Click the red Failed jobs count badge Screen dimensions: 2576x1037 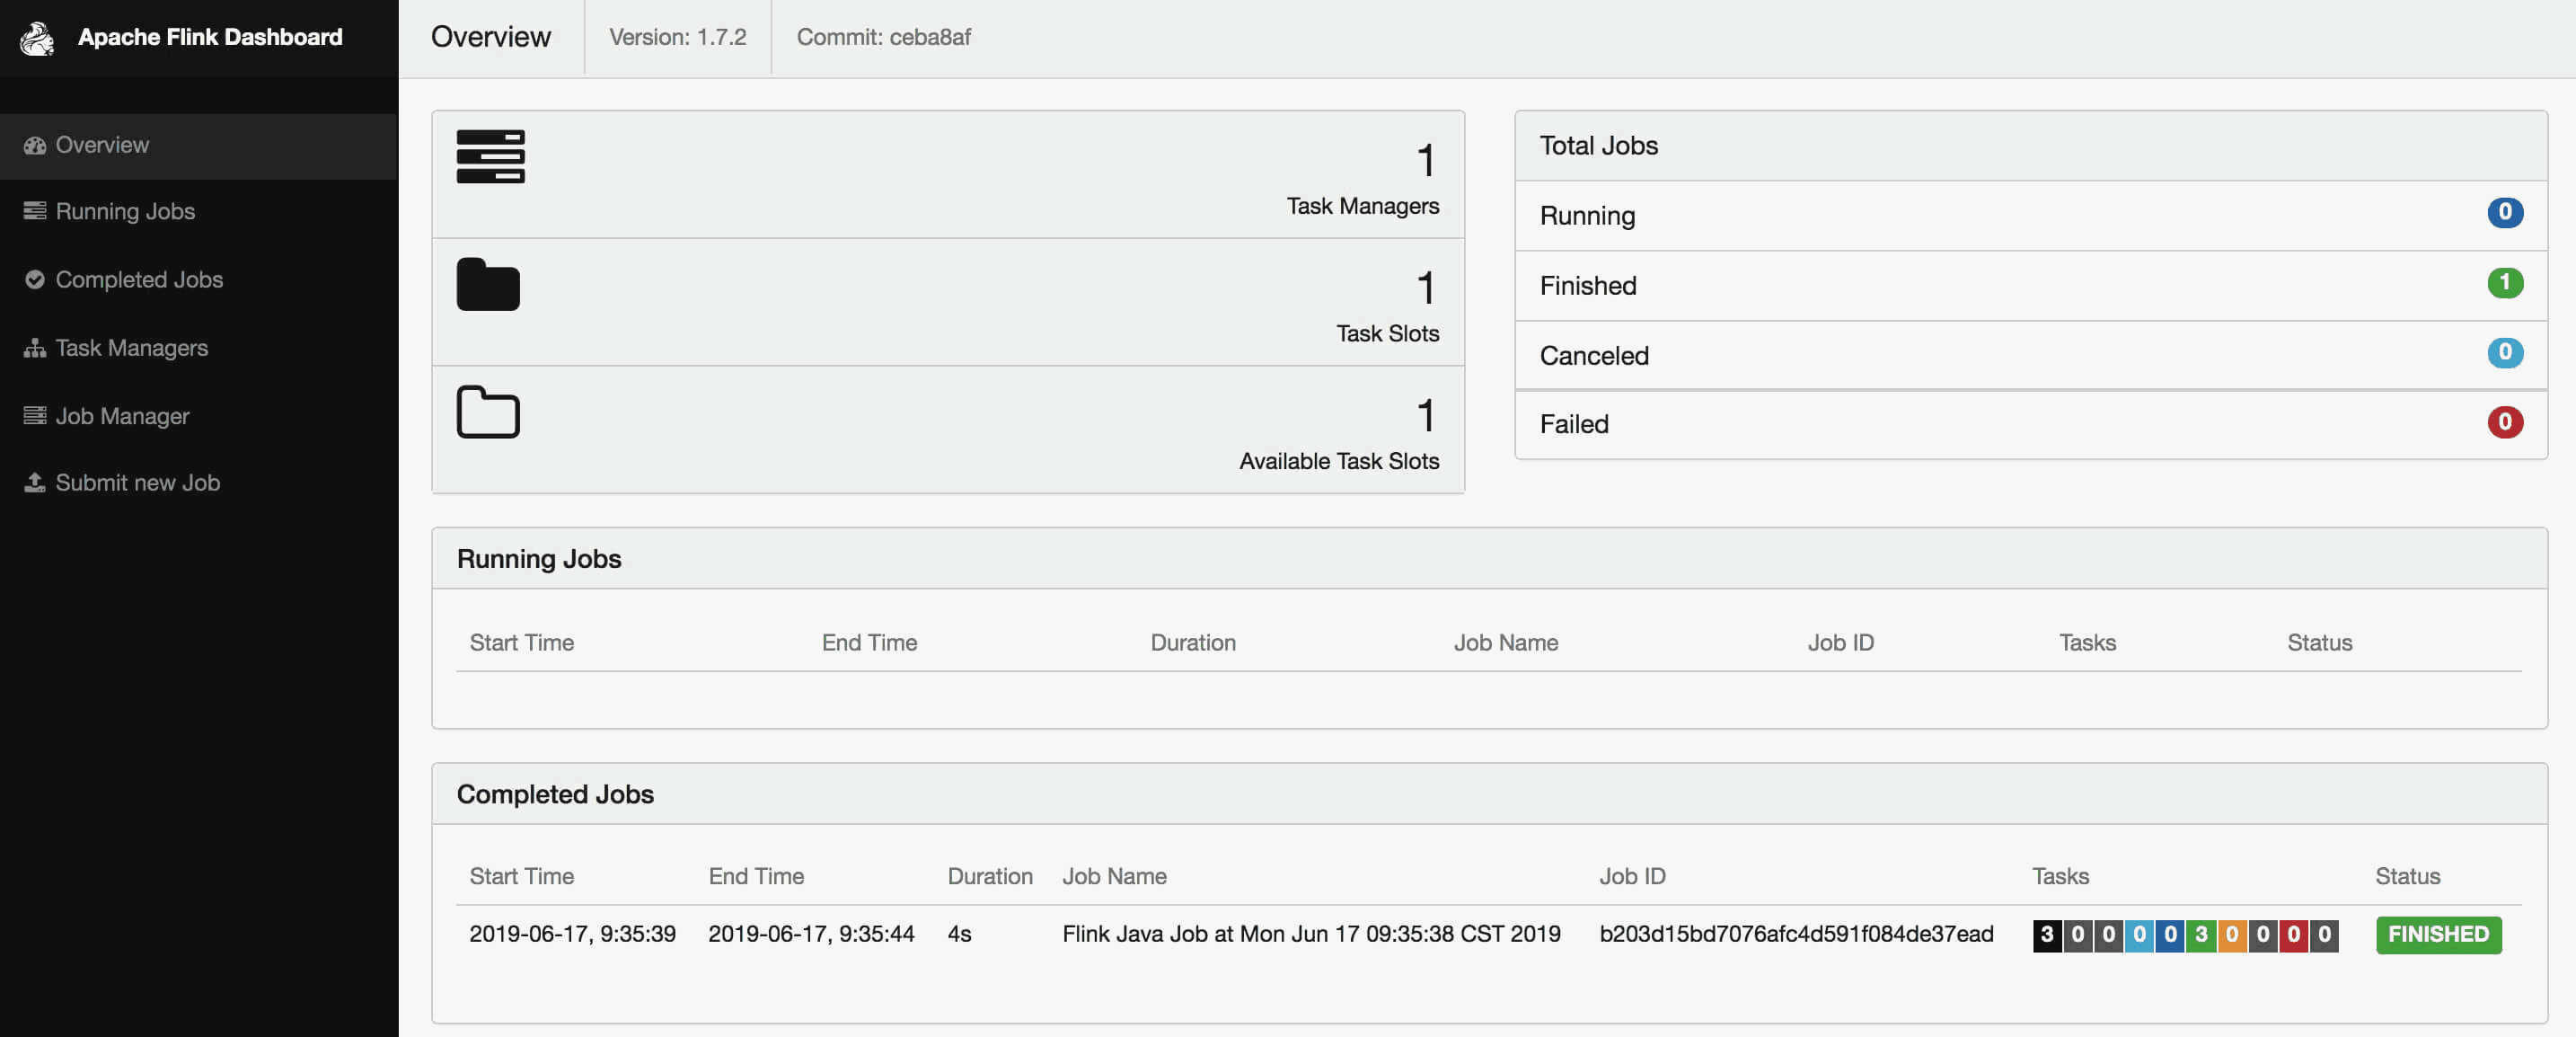pos(2504,422)
